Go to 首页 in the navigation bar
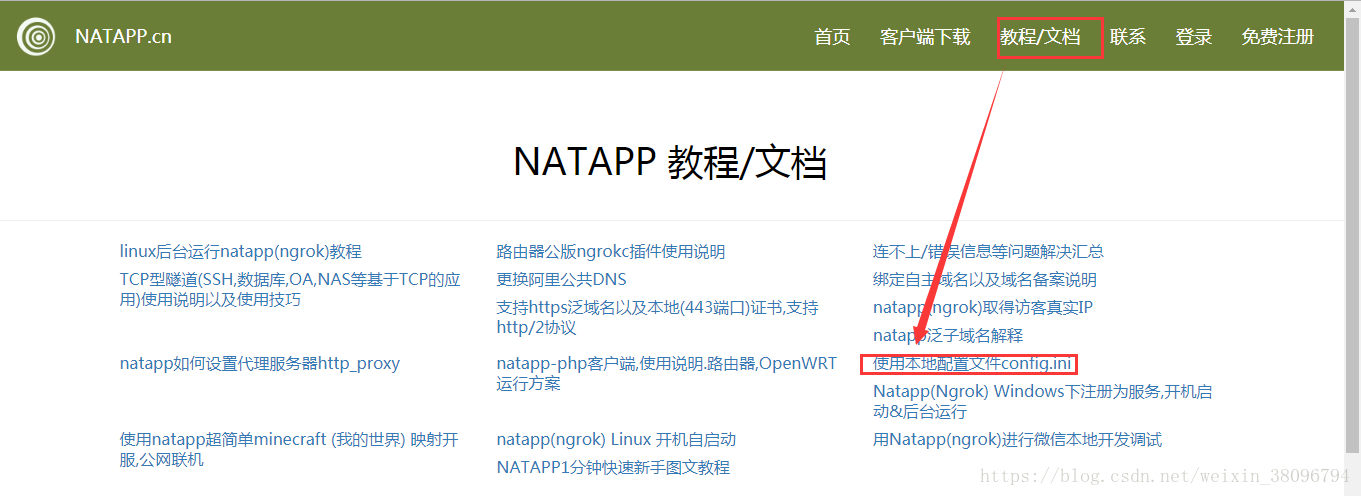The height and width of the screenshot is (496, 1361). click(832, 37)
